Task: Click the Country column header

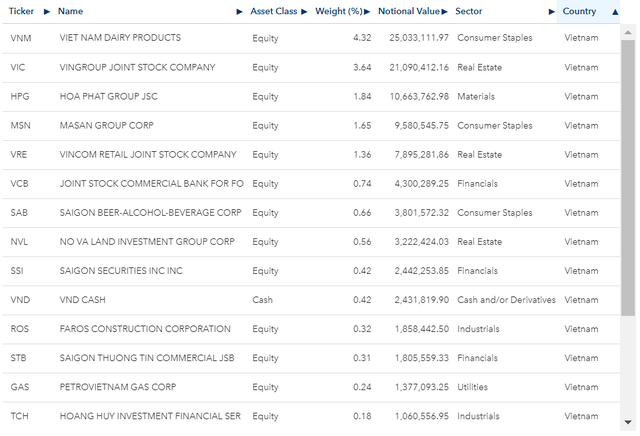Action: [579, 11]
